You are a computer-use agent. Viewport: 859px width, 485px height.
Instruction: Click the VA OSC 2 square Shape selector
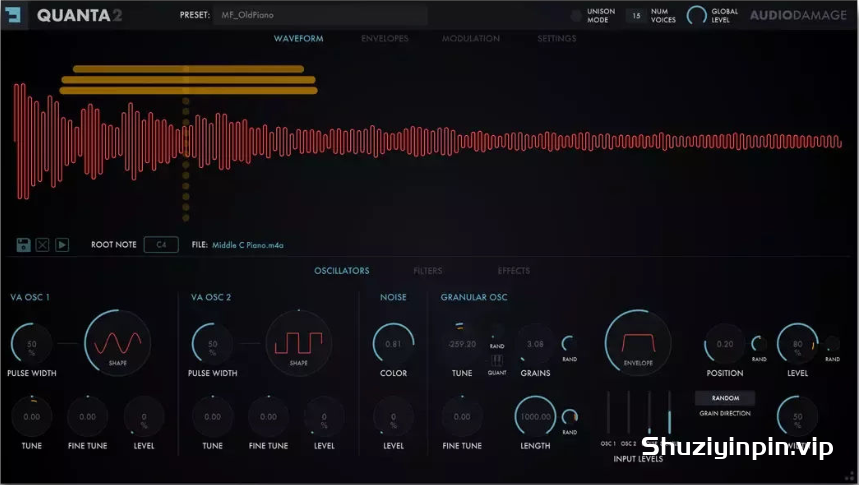click(299, 343)
